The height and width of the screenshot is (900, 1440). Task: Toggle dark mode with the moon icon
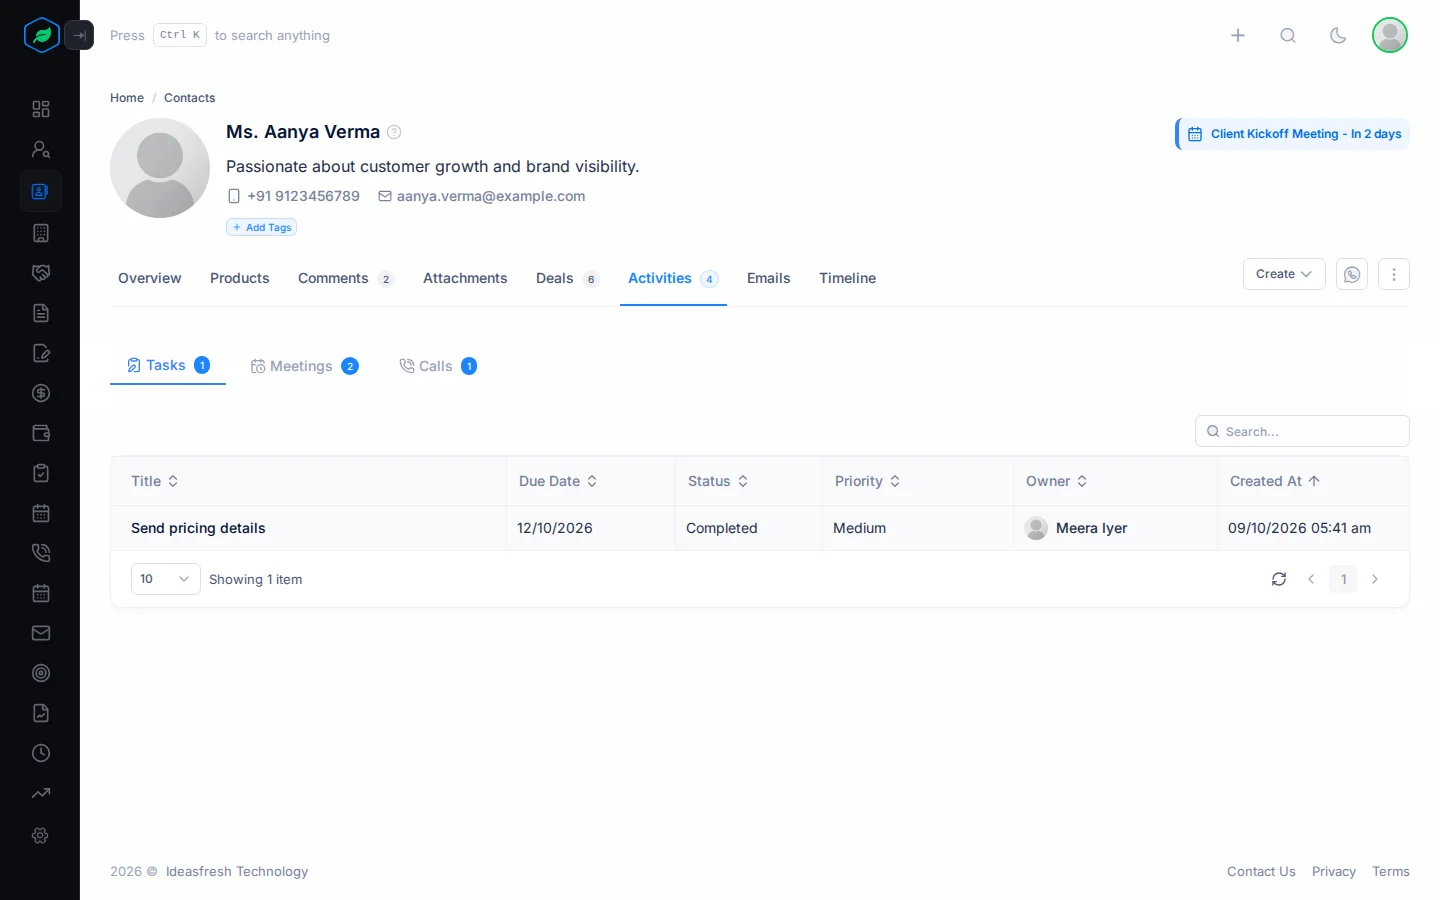(1338, 35)
